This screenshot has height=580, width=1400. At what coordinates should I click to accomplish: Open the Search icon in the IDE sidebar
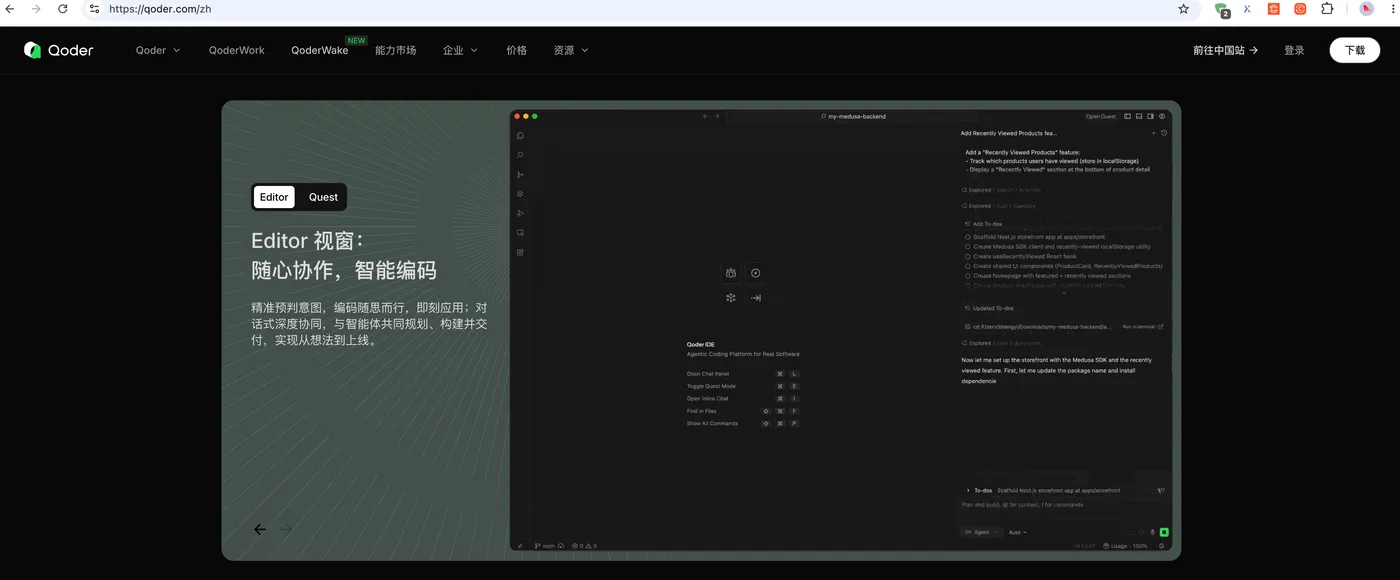tap(520, 155)
